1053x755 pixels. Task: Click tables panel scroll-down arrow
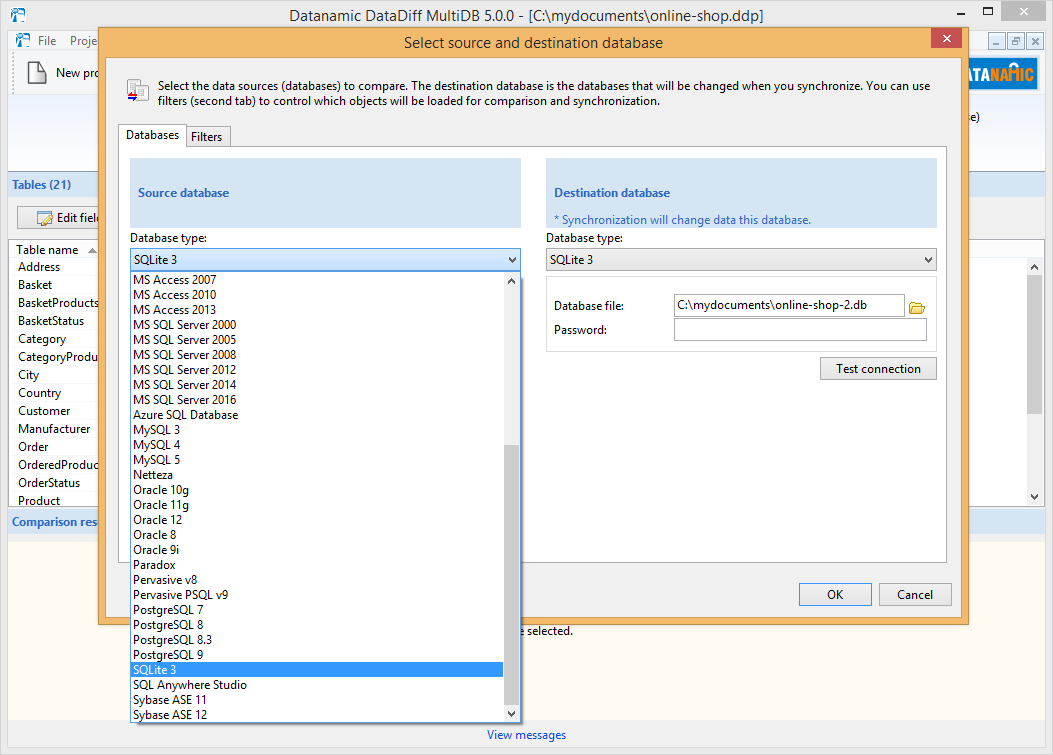coord(1034,497)
